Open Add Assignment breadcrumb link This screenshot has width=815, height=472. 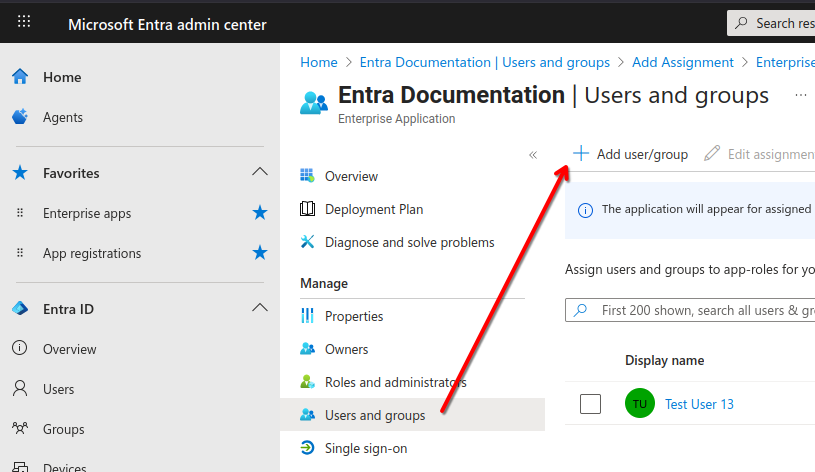[x=682, y=62]
